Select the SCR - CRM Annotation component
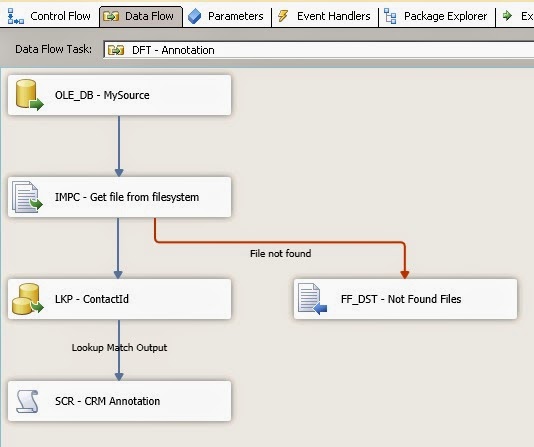The width and height of the screenshot is (534, 447). pyautogui.click(x=120, y=401)
